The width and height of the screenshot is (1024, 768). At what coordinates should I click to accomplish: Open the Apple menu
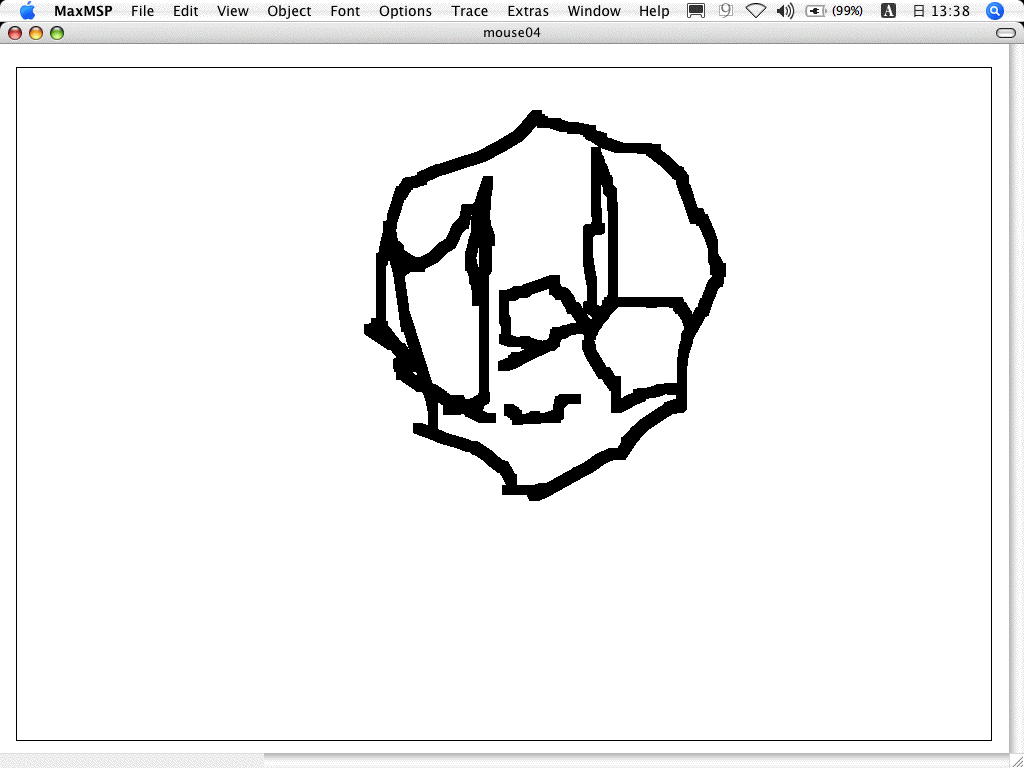(x=27, y=10)
